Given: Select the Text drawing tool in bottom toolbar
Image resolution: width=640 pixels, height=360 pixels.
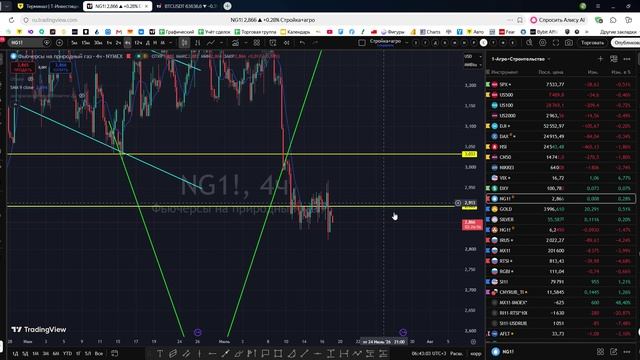Looking at the screenshot, I should click(x=160, y=353).
